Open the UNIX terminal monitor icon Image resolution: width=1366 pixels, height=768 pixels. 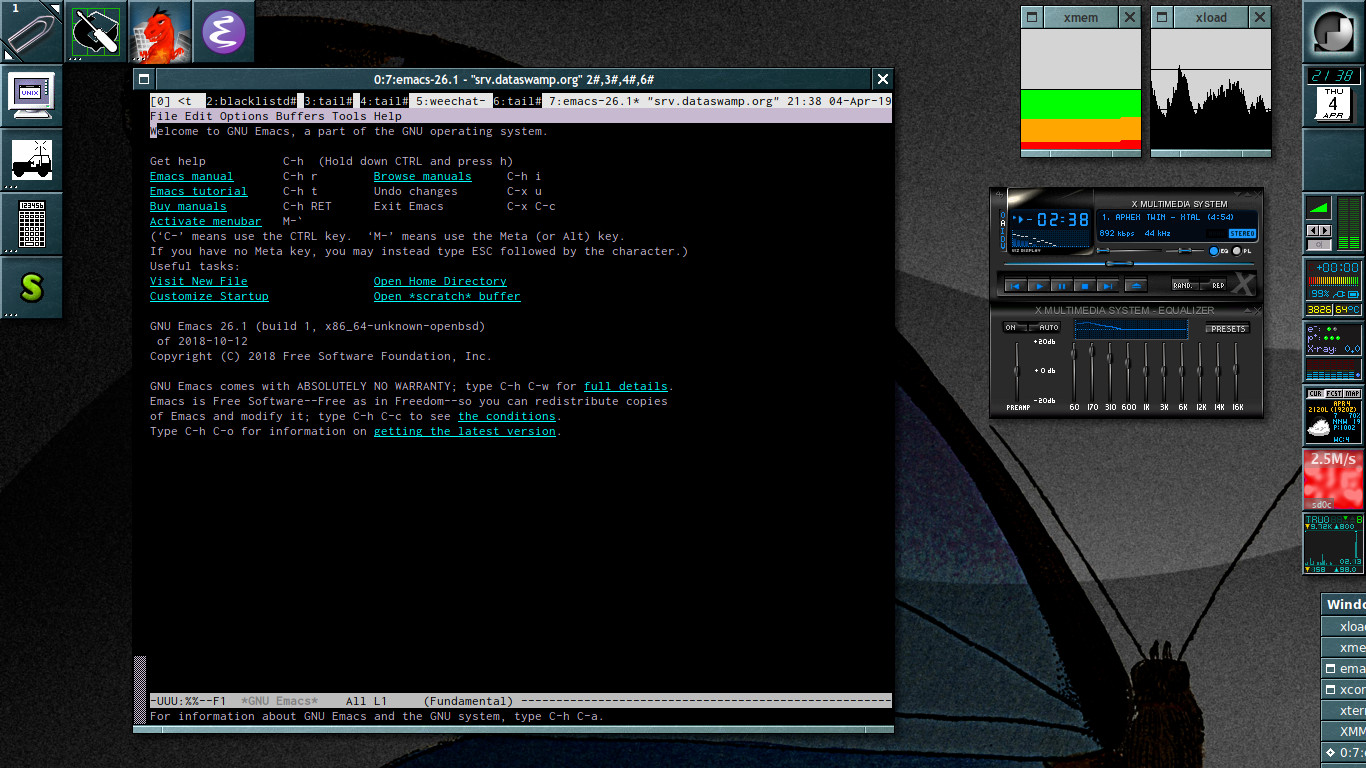31,95
